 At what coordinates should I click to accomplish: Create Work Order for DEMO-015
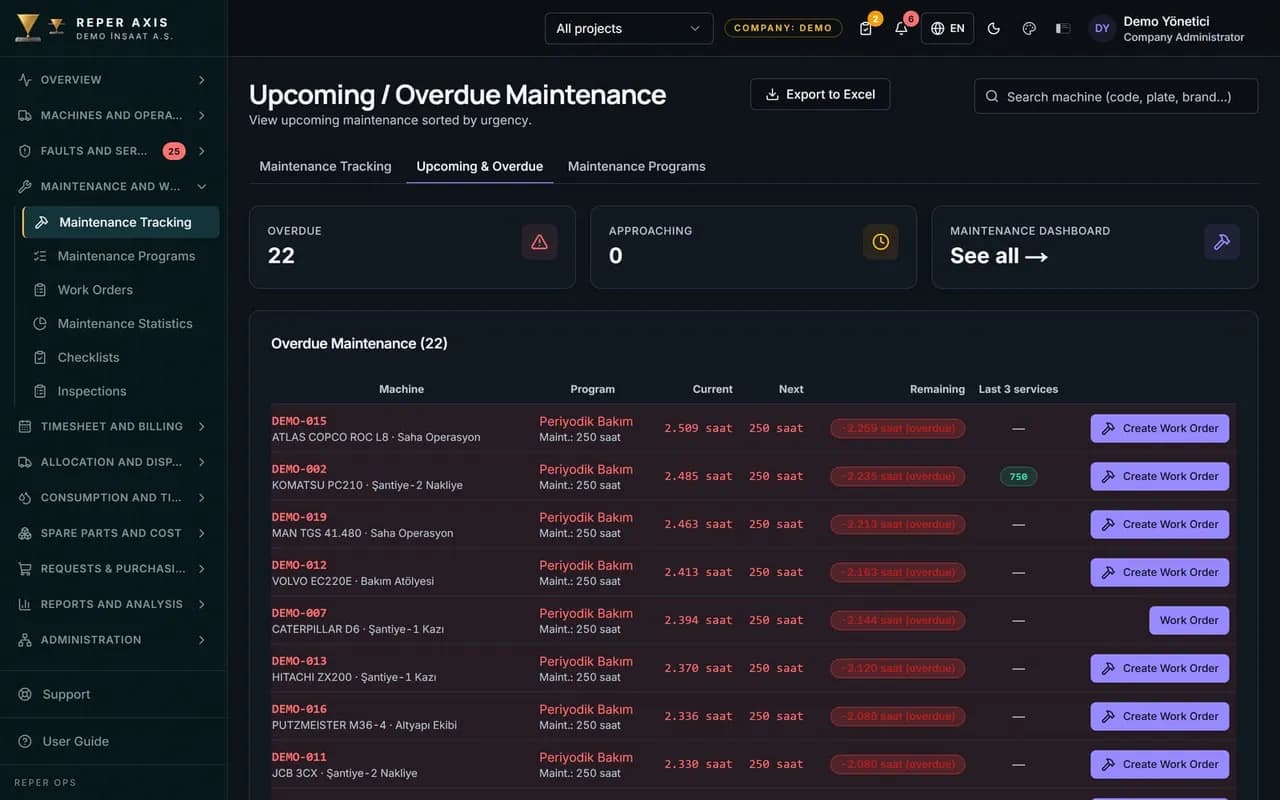click(1160, 428)
